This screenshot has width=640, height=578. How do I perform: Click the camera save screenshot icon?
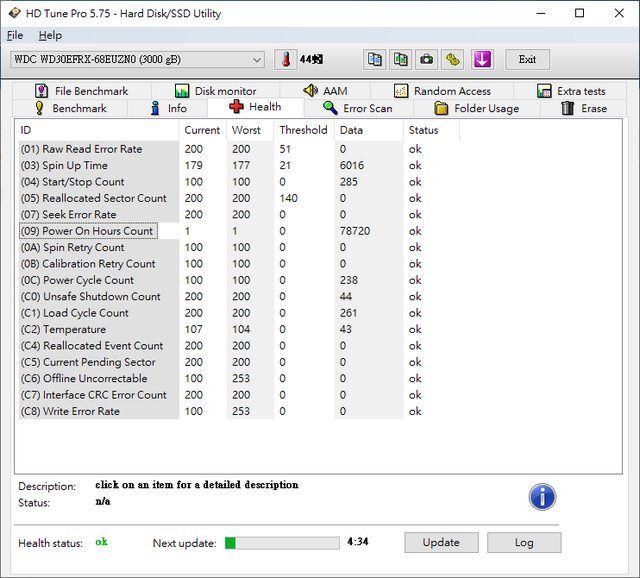[427, 59]
